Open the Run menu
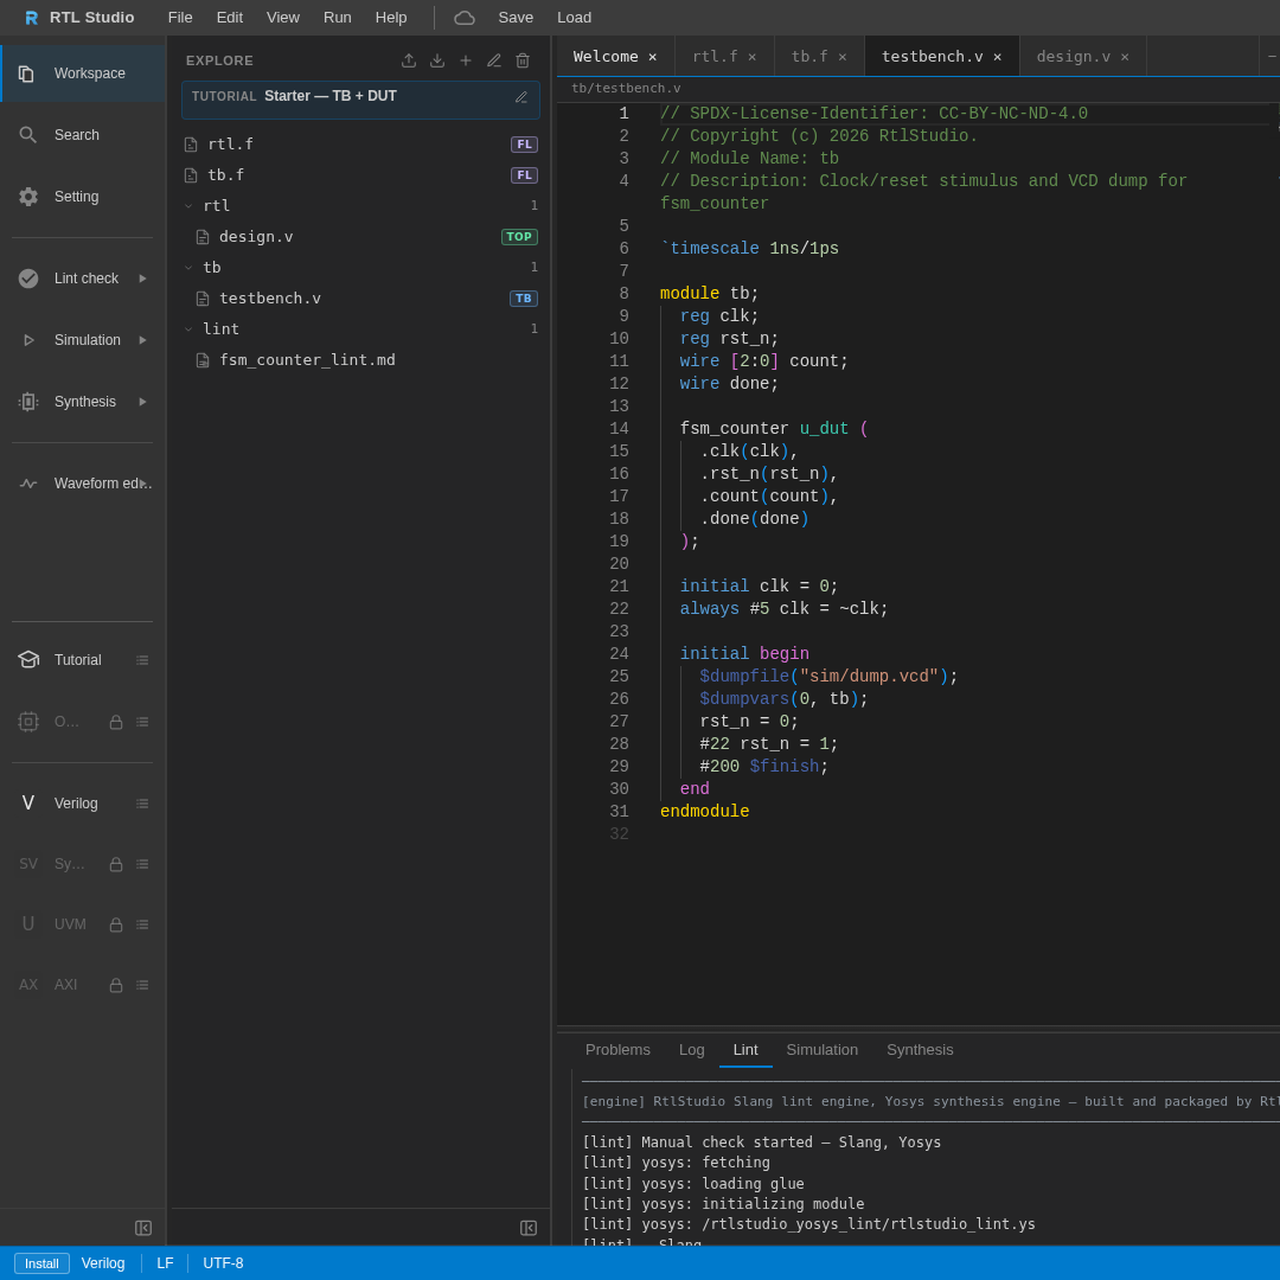The width and height of the screenshot is (1280, 1280). pos(337,18)
